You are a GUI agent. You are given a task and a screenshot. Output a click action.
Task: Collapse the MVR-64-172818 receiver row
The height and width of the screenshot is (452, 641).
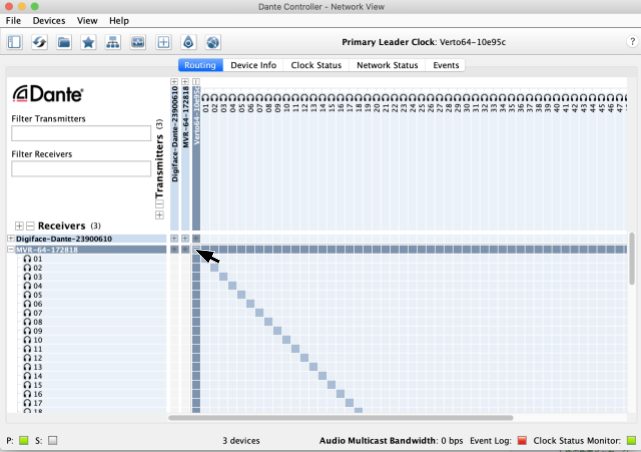[x=10, y=249]
